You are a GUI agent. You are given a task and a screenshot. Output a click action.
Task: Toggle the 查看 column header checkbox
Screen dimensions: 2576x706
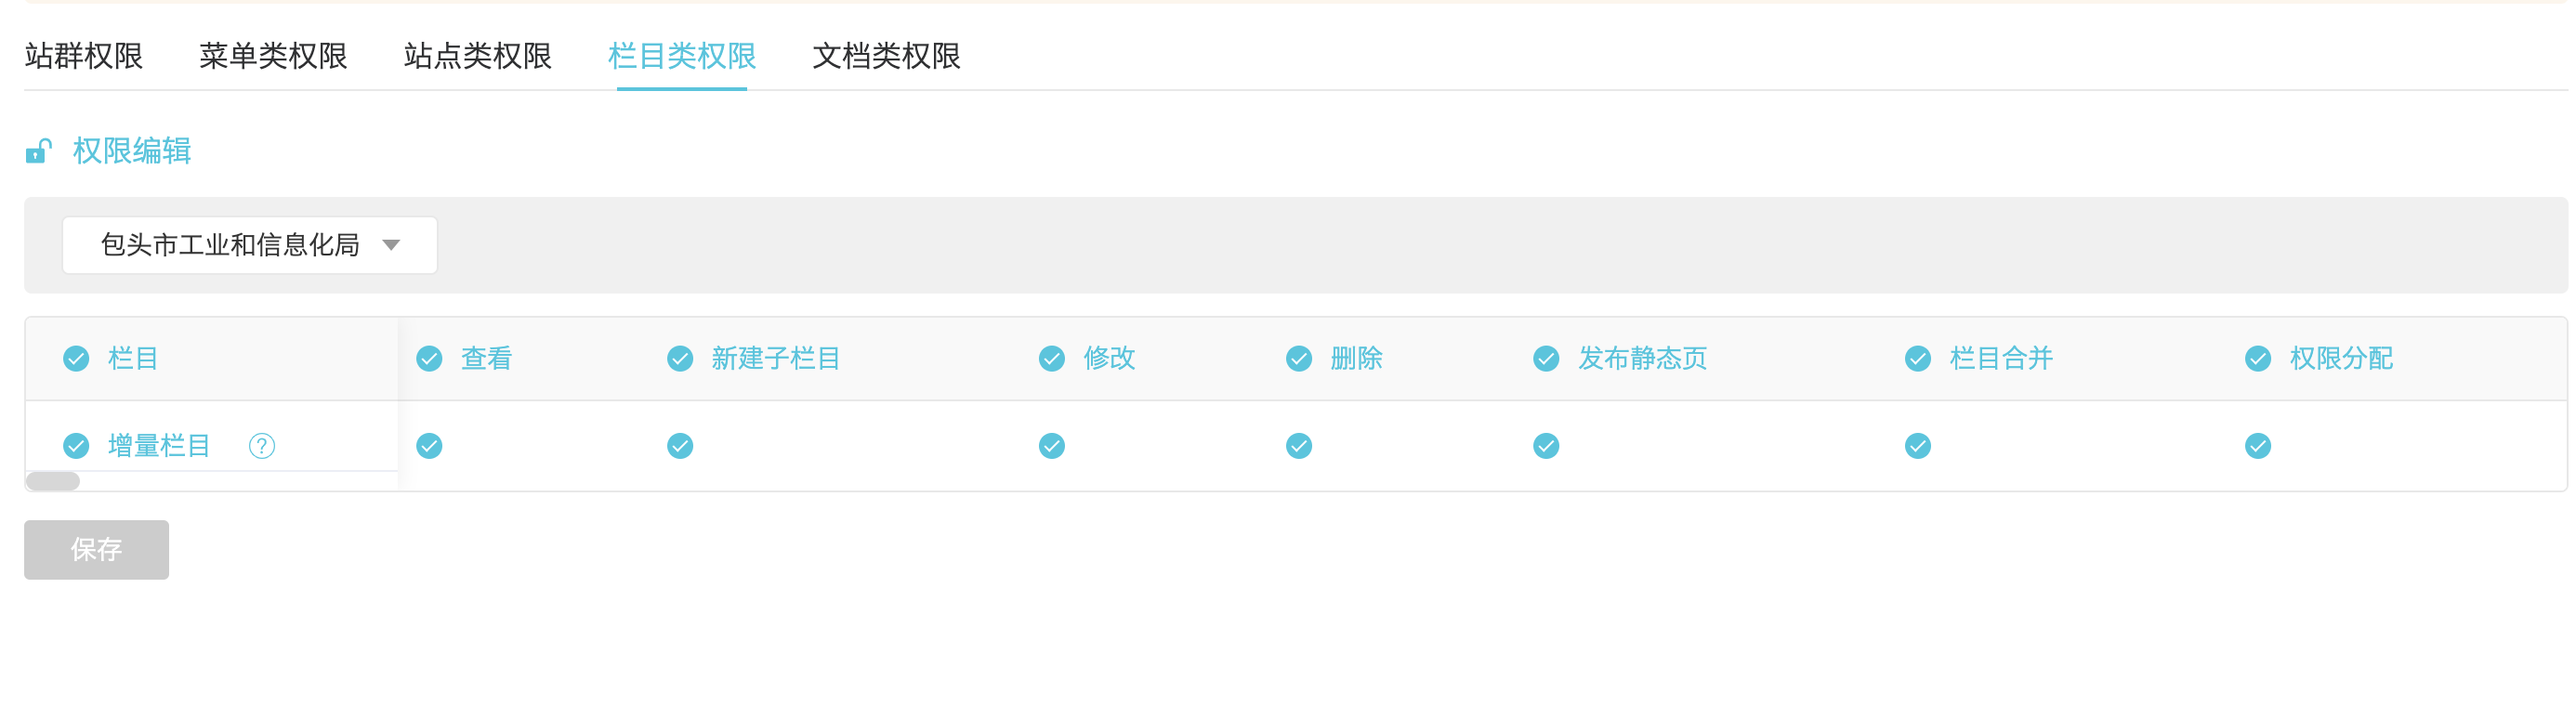(x=430, y=359)
